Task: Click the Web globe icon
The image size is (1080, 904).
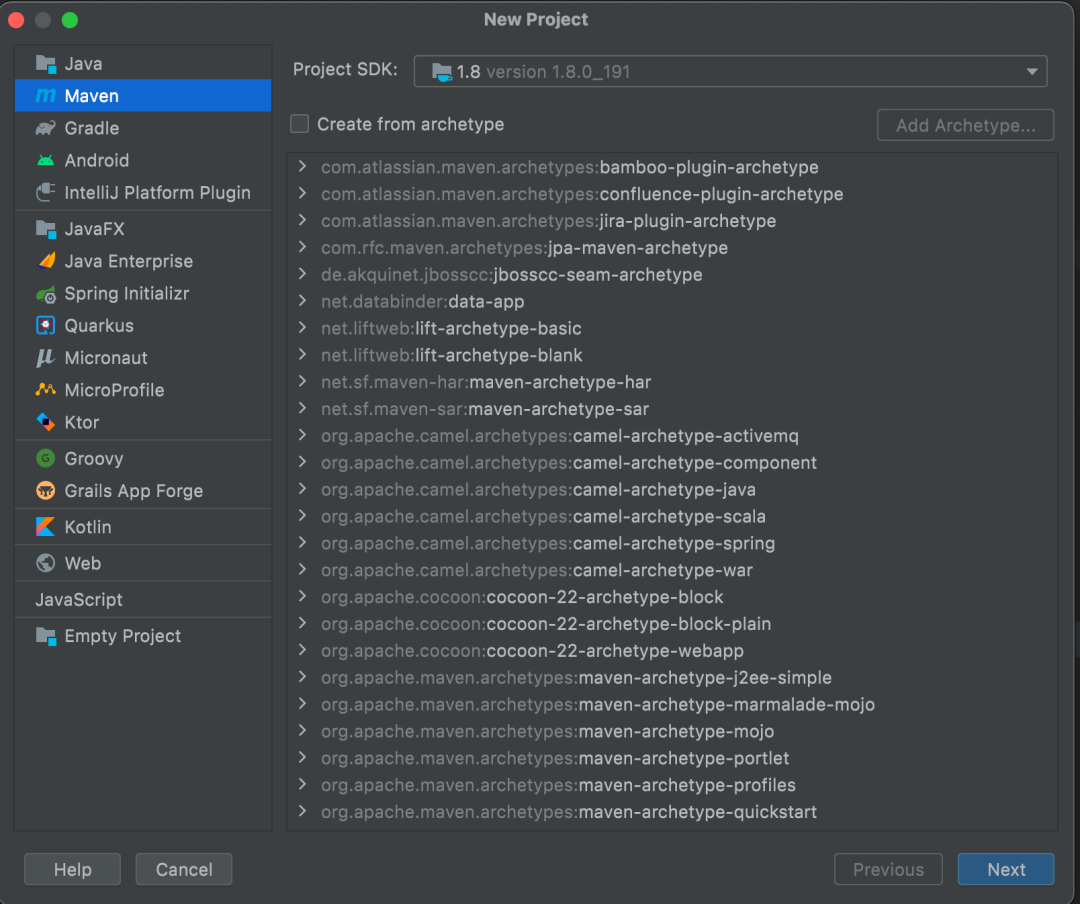Action: [45, 563]
